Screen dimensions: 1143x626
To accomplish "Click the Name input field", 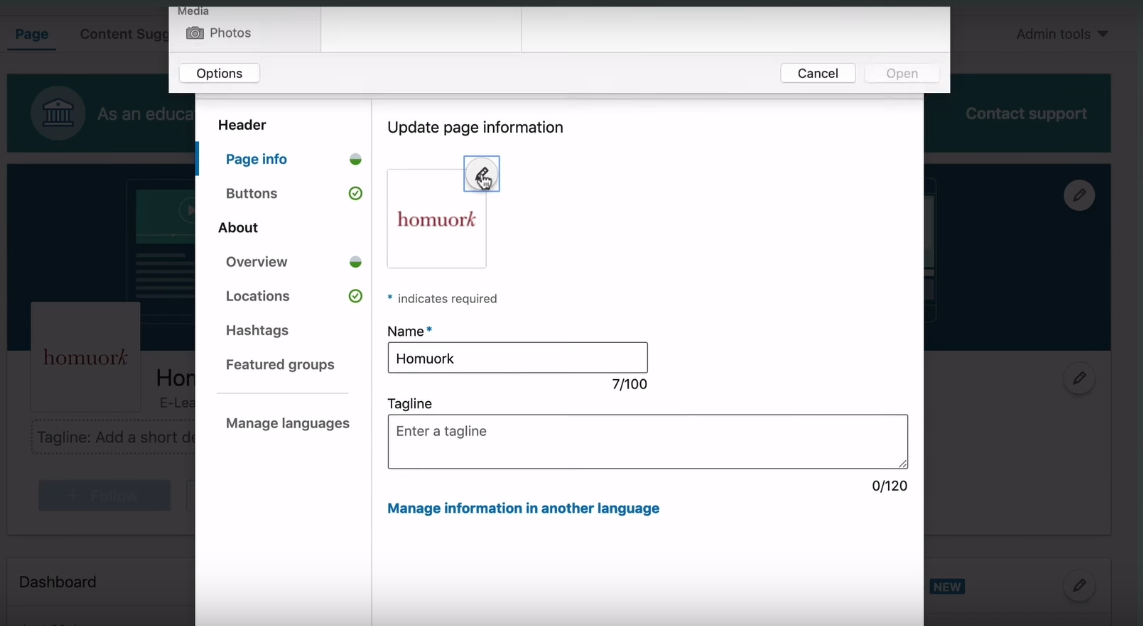I will [518, 358].
